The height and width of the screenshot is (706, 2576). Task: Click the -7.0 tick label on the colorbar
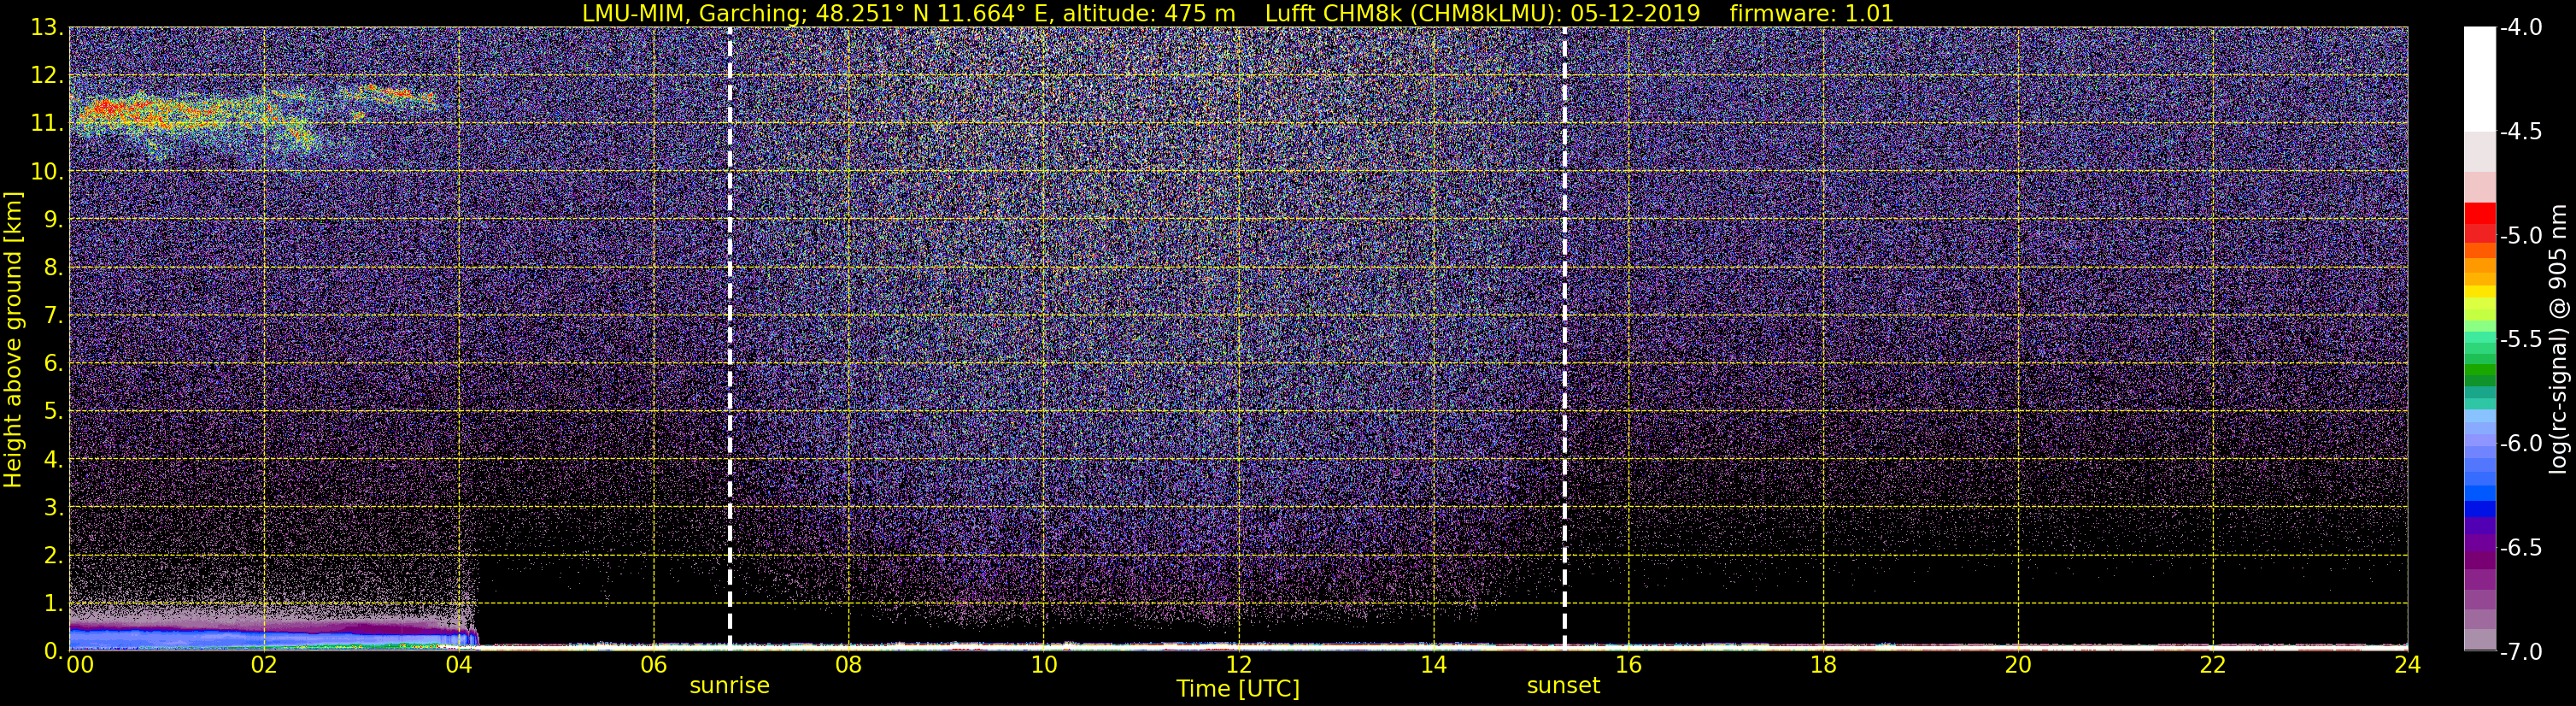[x=2520, y=652]
